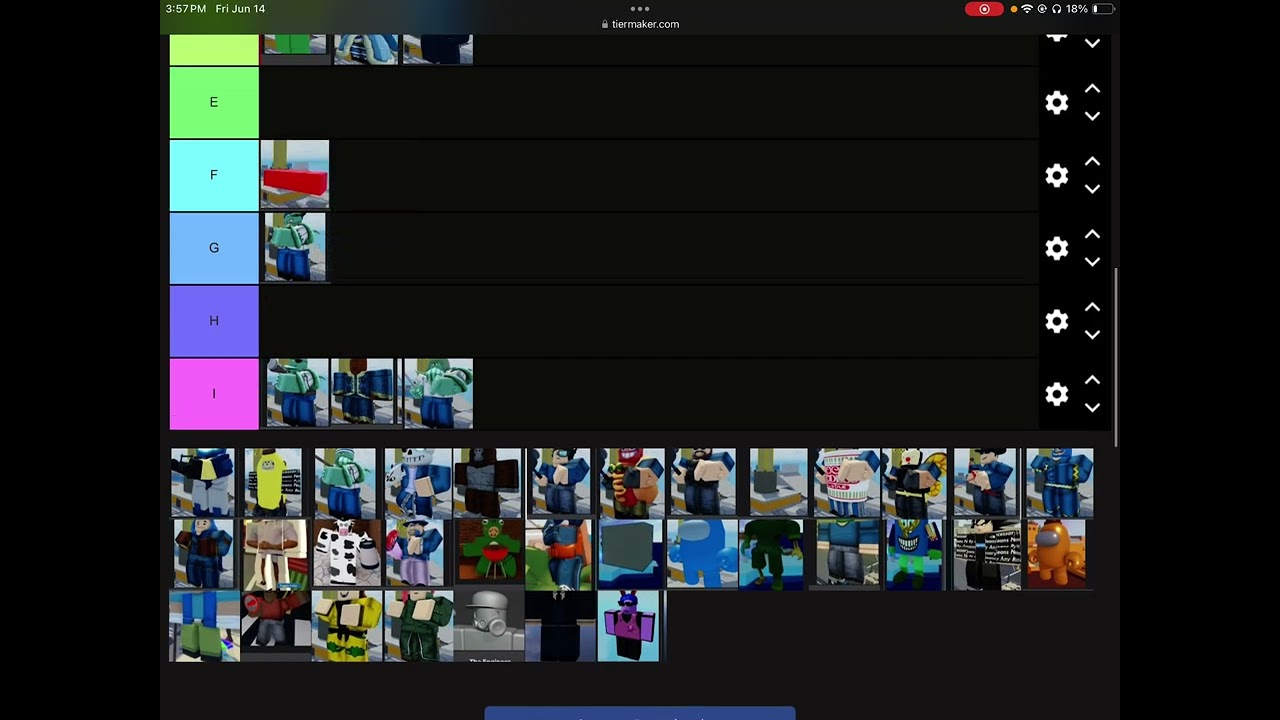The image size is (1280, 720).
Task: Move tier G row up
Action: pos(1092,235)
